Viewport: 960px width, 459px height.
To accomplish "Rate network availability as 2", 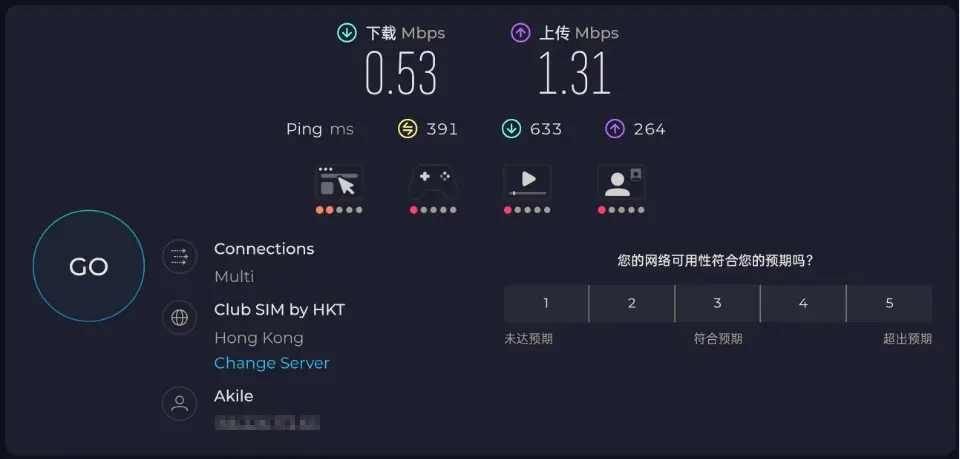I will tap(632, 303).
